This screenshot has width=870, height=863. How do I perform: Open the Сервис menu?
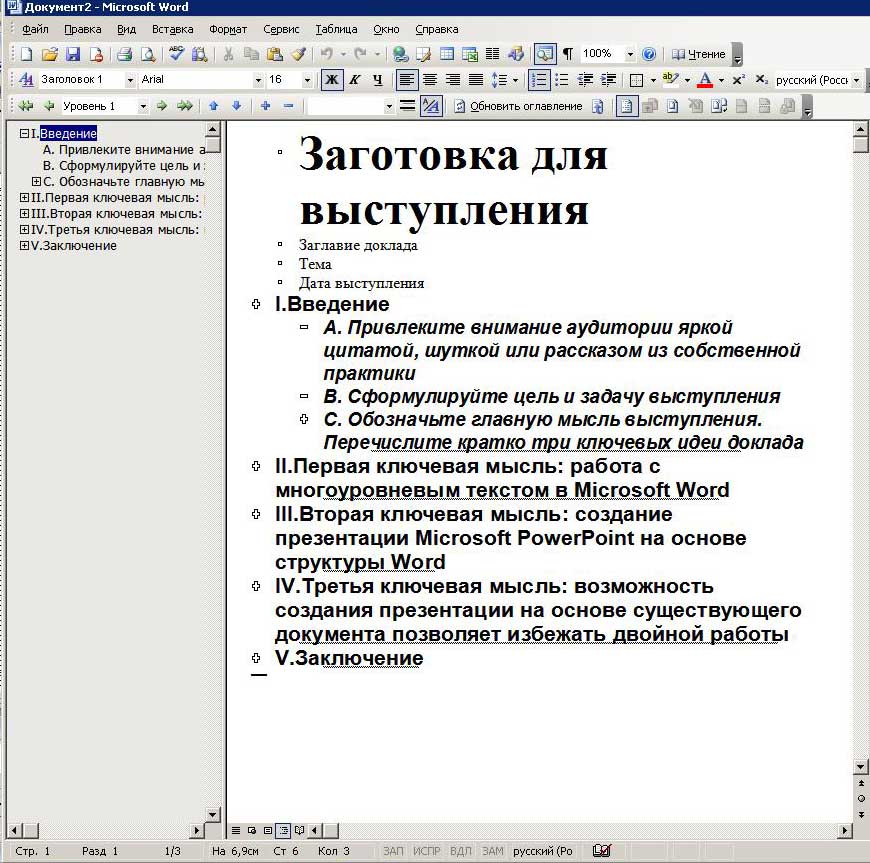click(x=281, y=29)
